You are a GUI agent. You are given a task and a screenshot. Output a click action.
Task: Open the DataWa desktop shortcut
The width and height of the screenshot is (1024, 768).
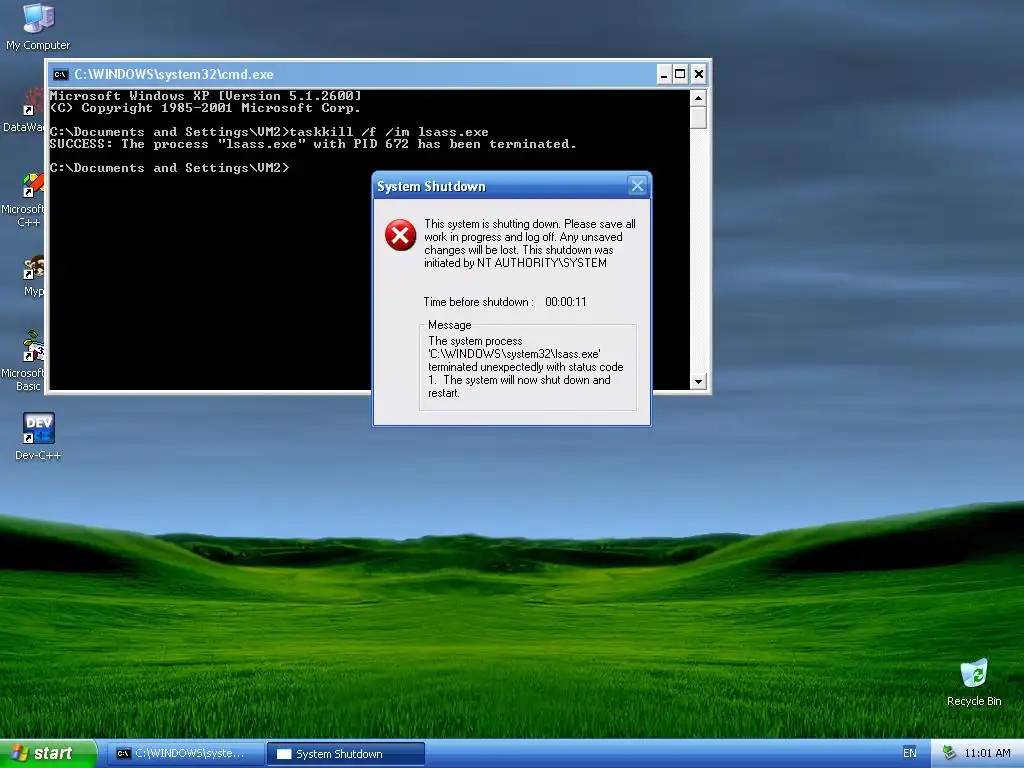pyautogui.click(x=24, y=111)
